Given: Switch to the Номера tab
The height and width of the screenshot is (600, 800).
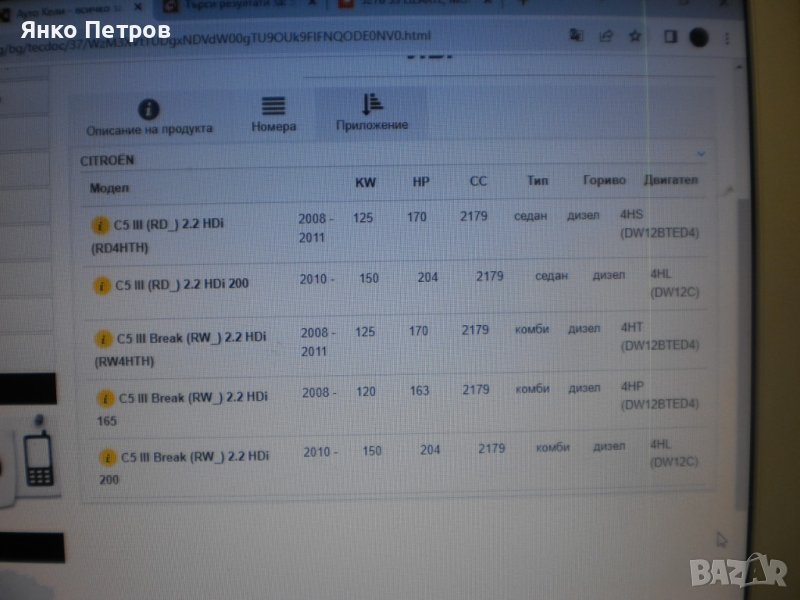Looking at the screenshot, I should pos(273,115).
